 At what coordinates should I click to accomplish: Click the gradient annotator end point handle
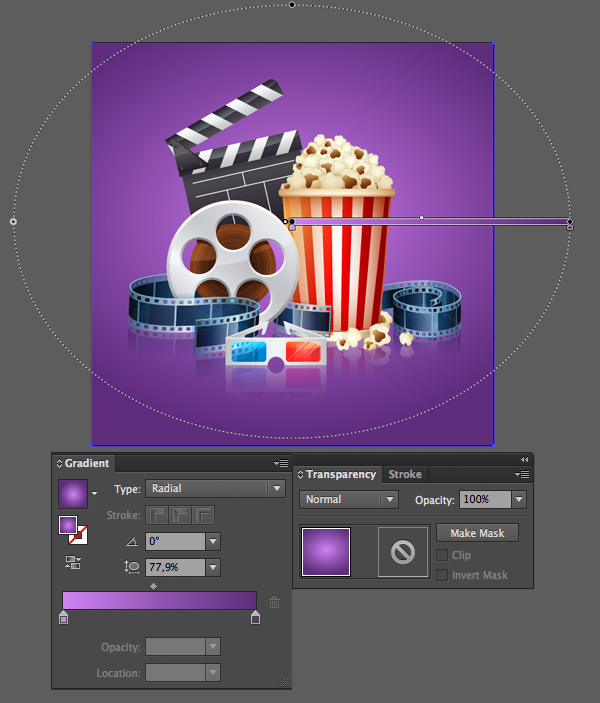(570, 221)
